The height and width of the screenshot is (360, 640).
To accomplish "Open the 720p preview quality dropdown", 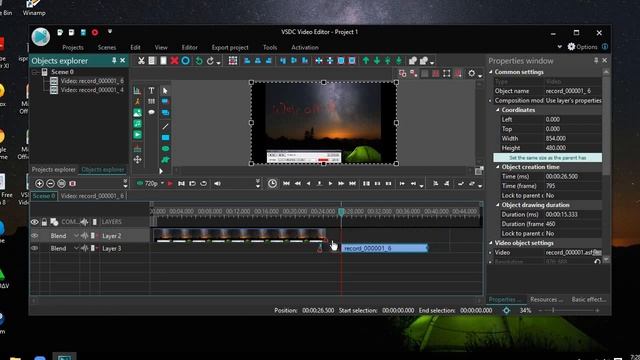I will tap(162, 184).
